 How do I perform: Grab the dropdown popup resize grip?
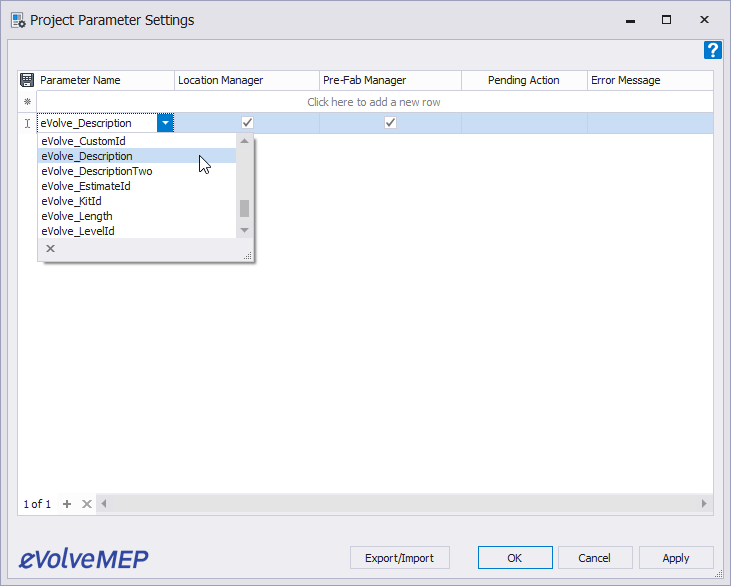[x=248, y=255]
